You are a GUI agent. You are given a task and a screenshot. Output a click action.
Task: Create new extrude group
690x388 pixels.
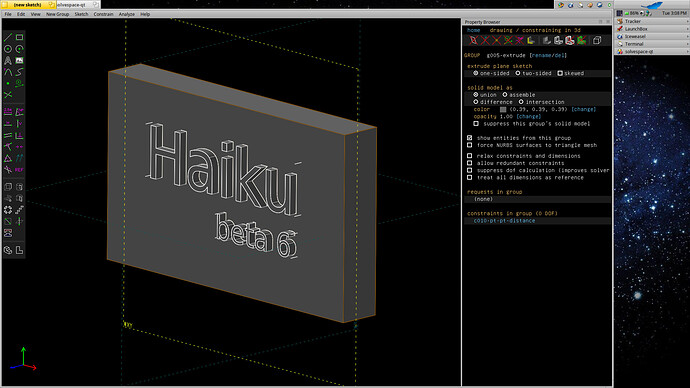[x=8, y=187]
